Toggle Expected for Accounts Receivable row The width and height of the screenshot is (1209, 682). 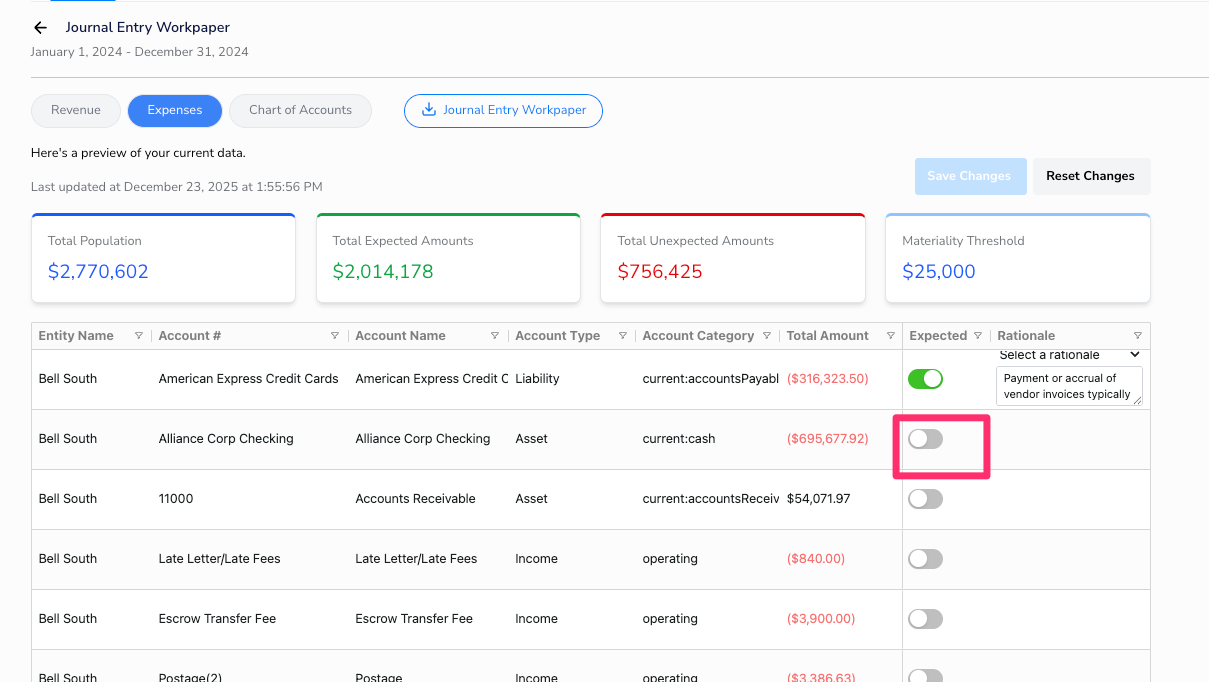925,499
